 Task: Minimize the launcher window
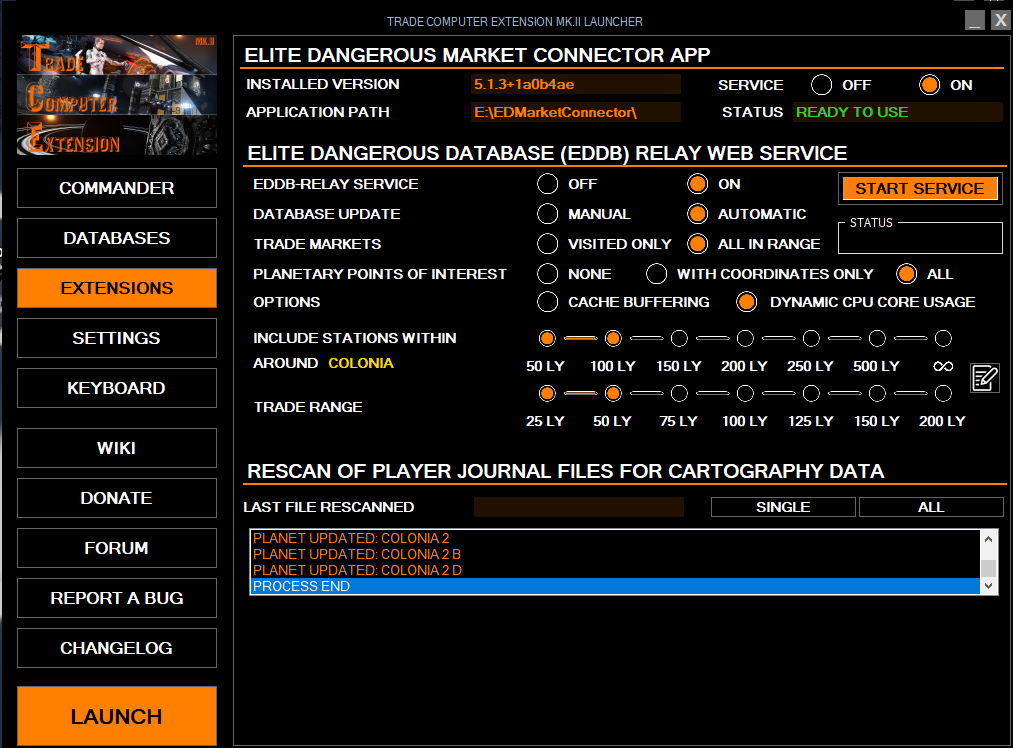pos(975,20)
